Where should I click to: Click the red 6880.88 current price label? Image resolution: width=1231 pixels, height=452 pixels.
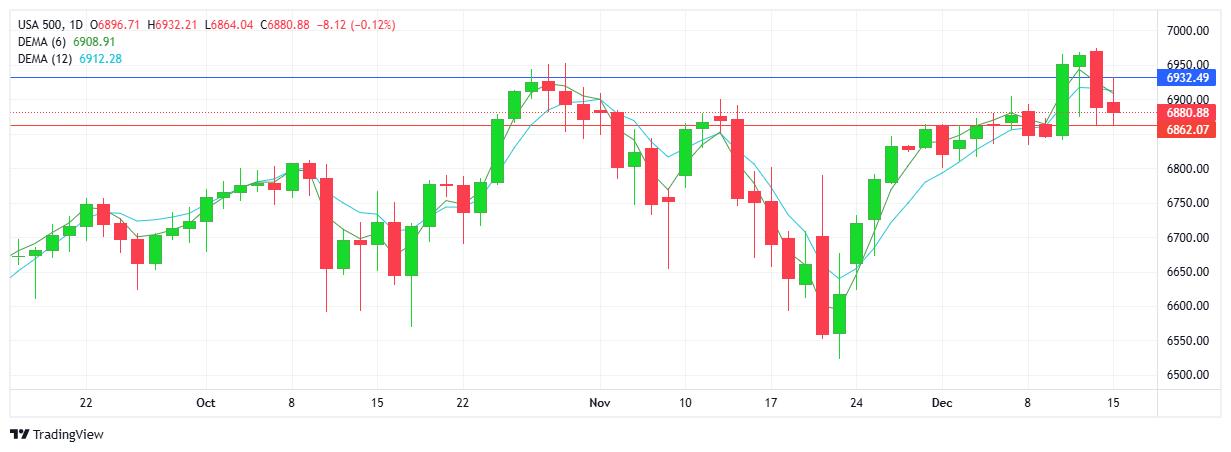coord(1187,113)
